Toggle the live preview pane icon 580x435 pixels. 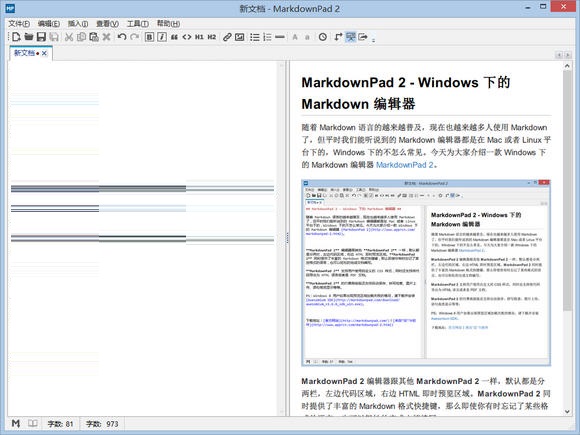coord(350,37)
